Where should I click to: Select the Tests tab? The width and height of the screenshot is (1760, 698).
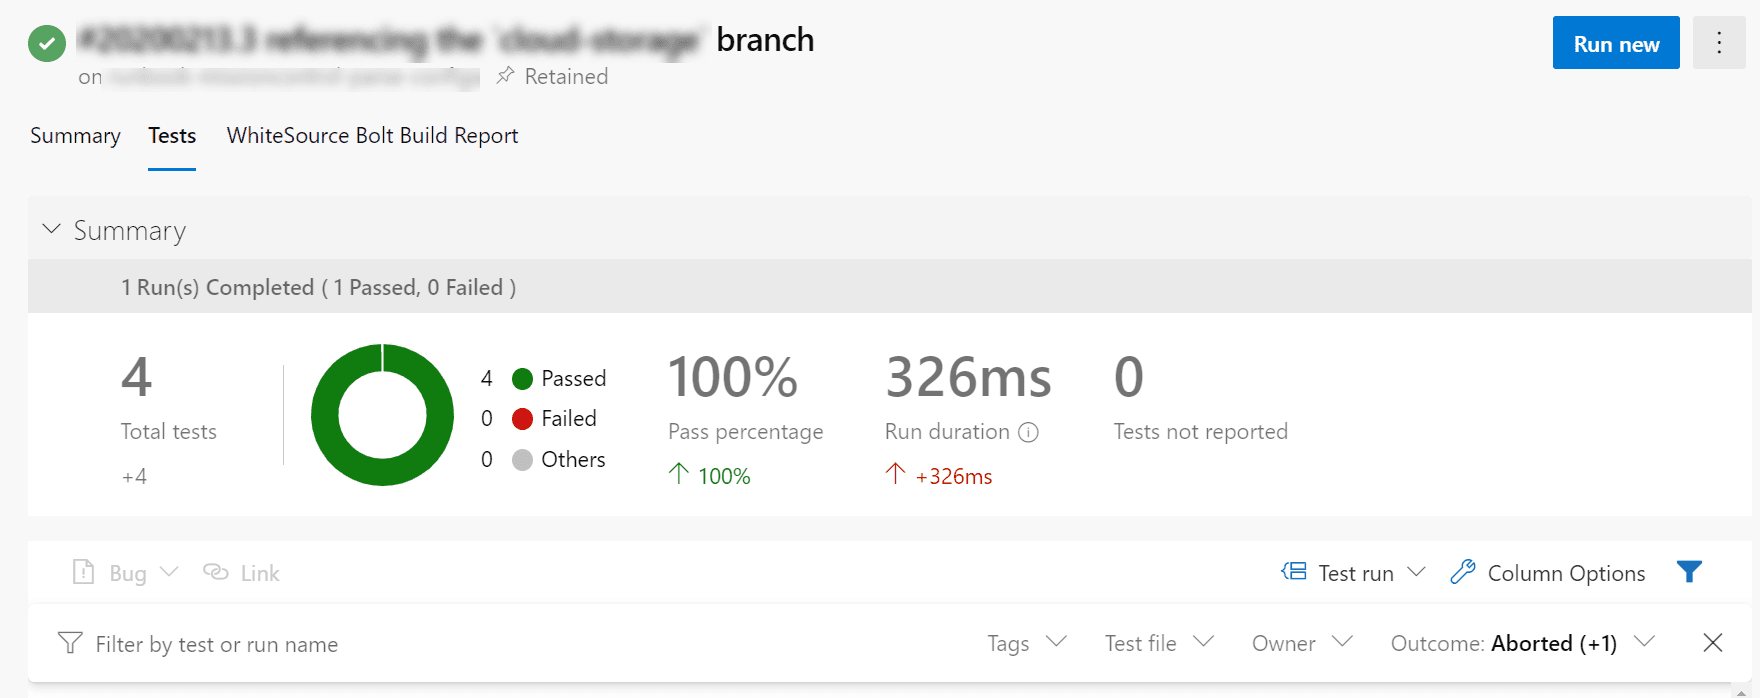click(171, 135)
